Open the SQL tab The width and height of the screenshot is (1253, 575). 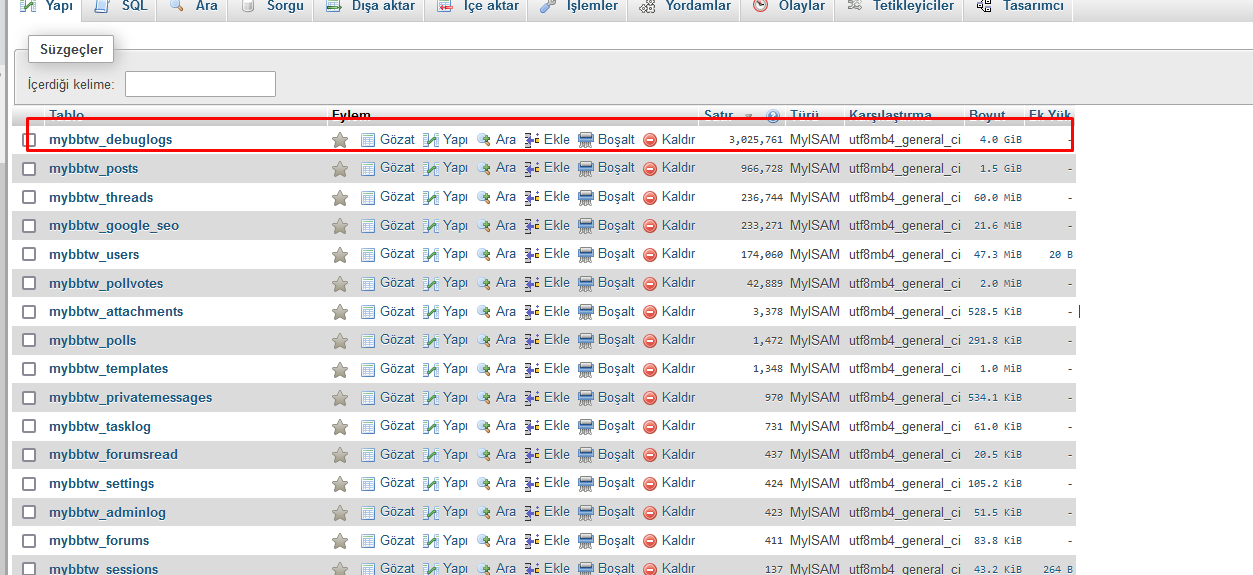120,7
